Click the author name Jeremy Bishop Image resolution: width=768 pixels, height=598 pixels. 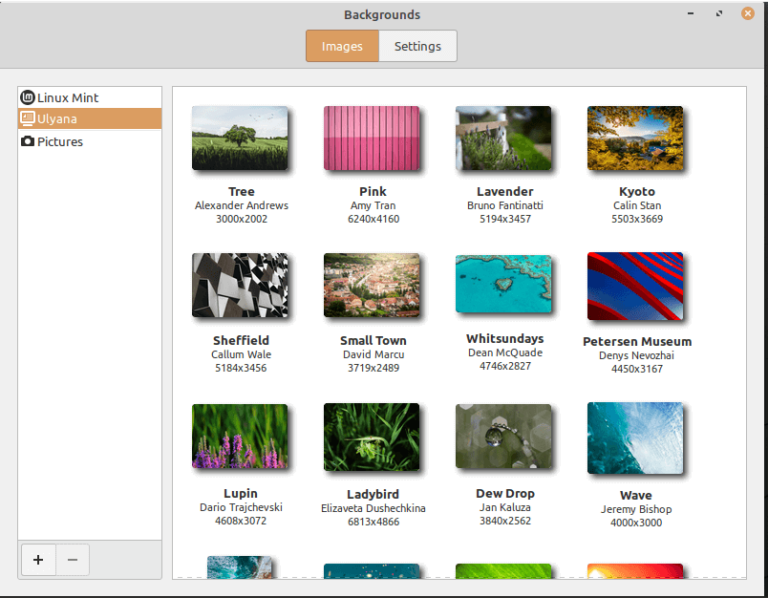coord(636,509)
